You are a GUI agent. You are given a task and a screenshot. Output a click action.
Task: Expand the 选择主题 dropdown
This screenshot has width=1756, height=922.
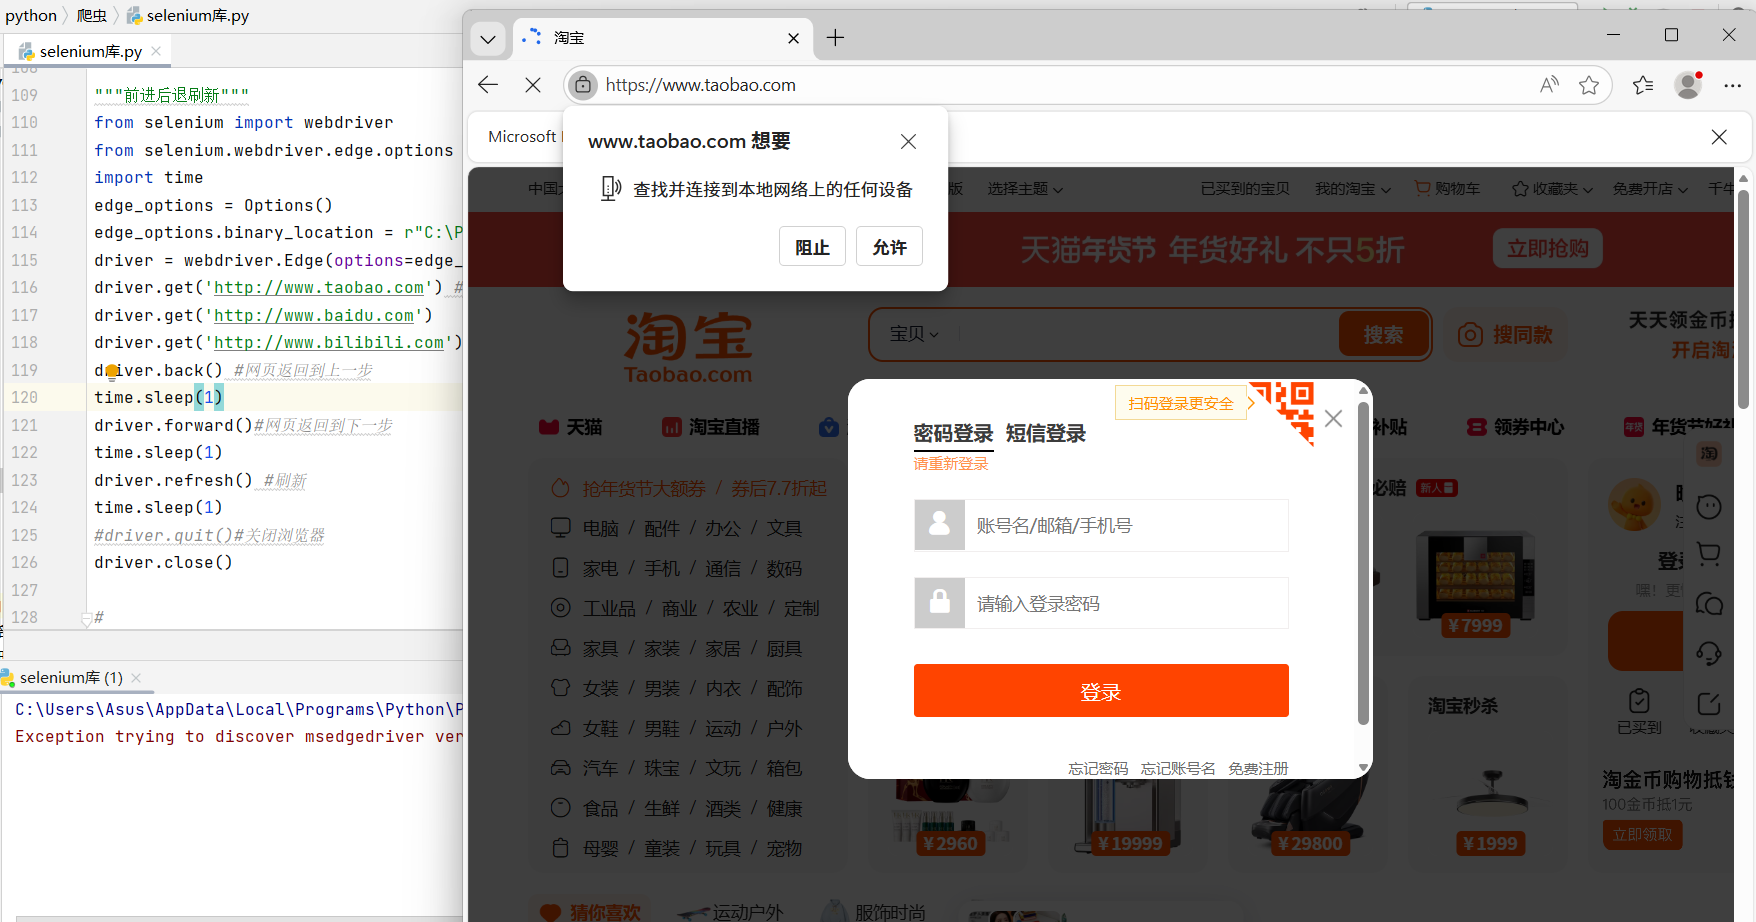coord(1025,189)
